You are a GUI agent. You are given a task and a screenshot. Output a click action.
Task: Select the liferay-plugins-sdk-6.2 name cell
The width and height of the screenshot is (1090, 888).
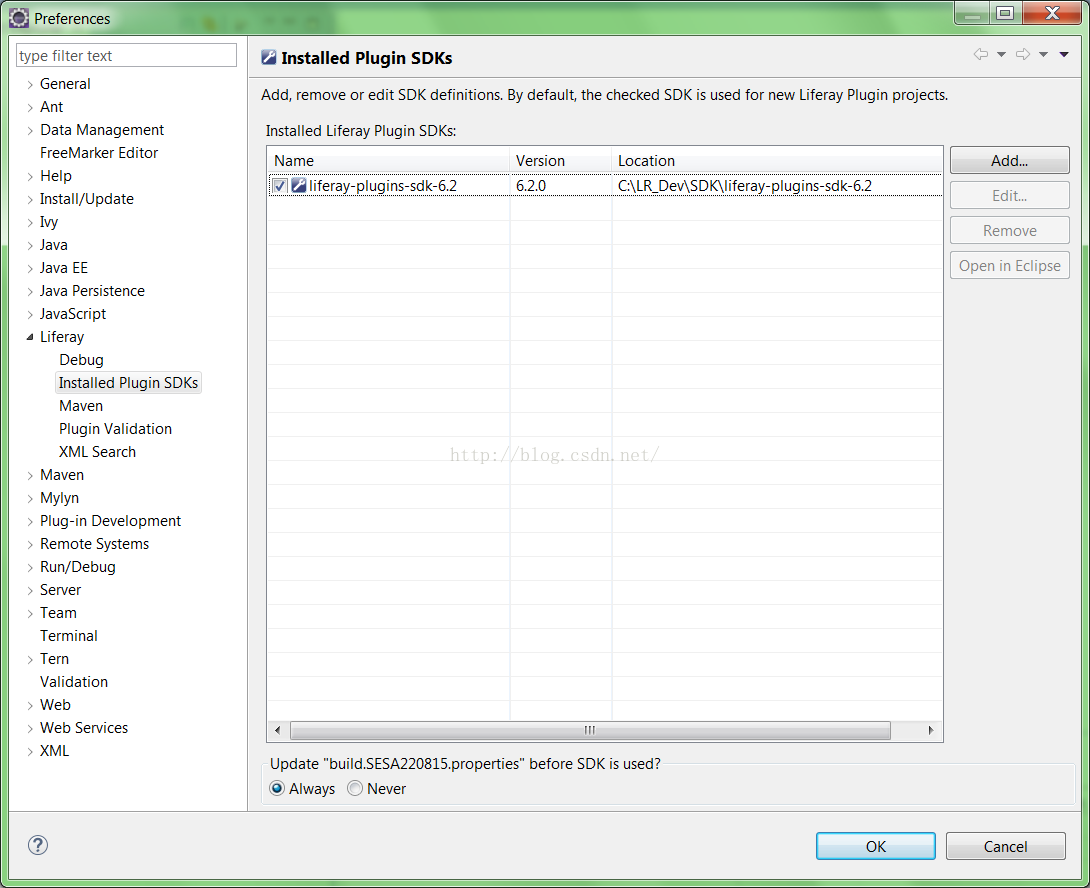pos(383,186)
